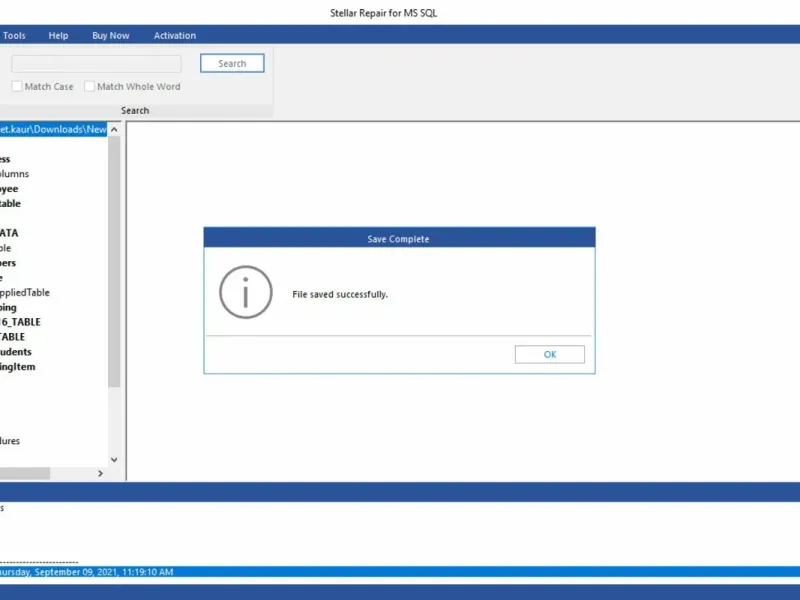The width and height of the screenshot is (800, 600).
Task: Select the tree item ending in 'ppliedTable'
Action: tap(25, 293)
